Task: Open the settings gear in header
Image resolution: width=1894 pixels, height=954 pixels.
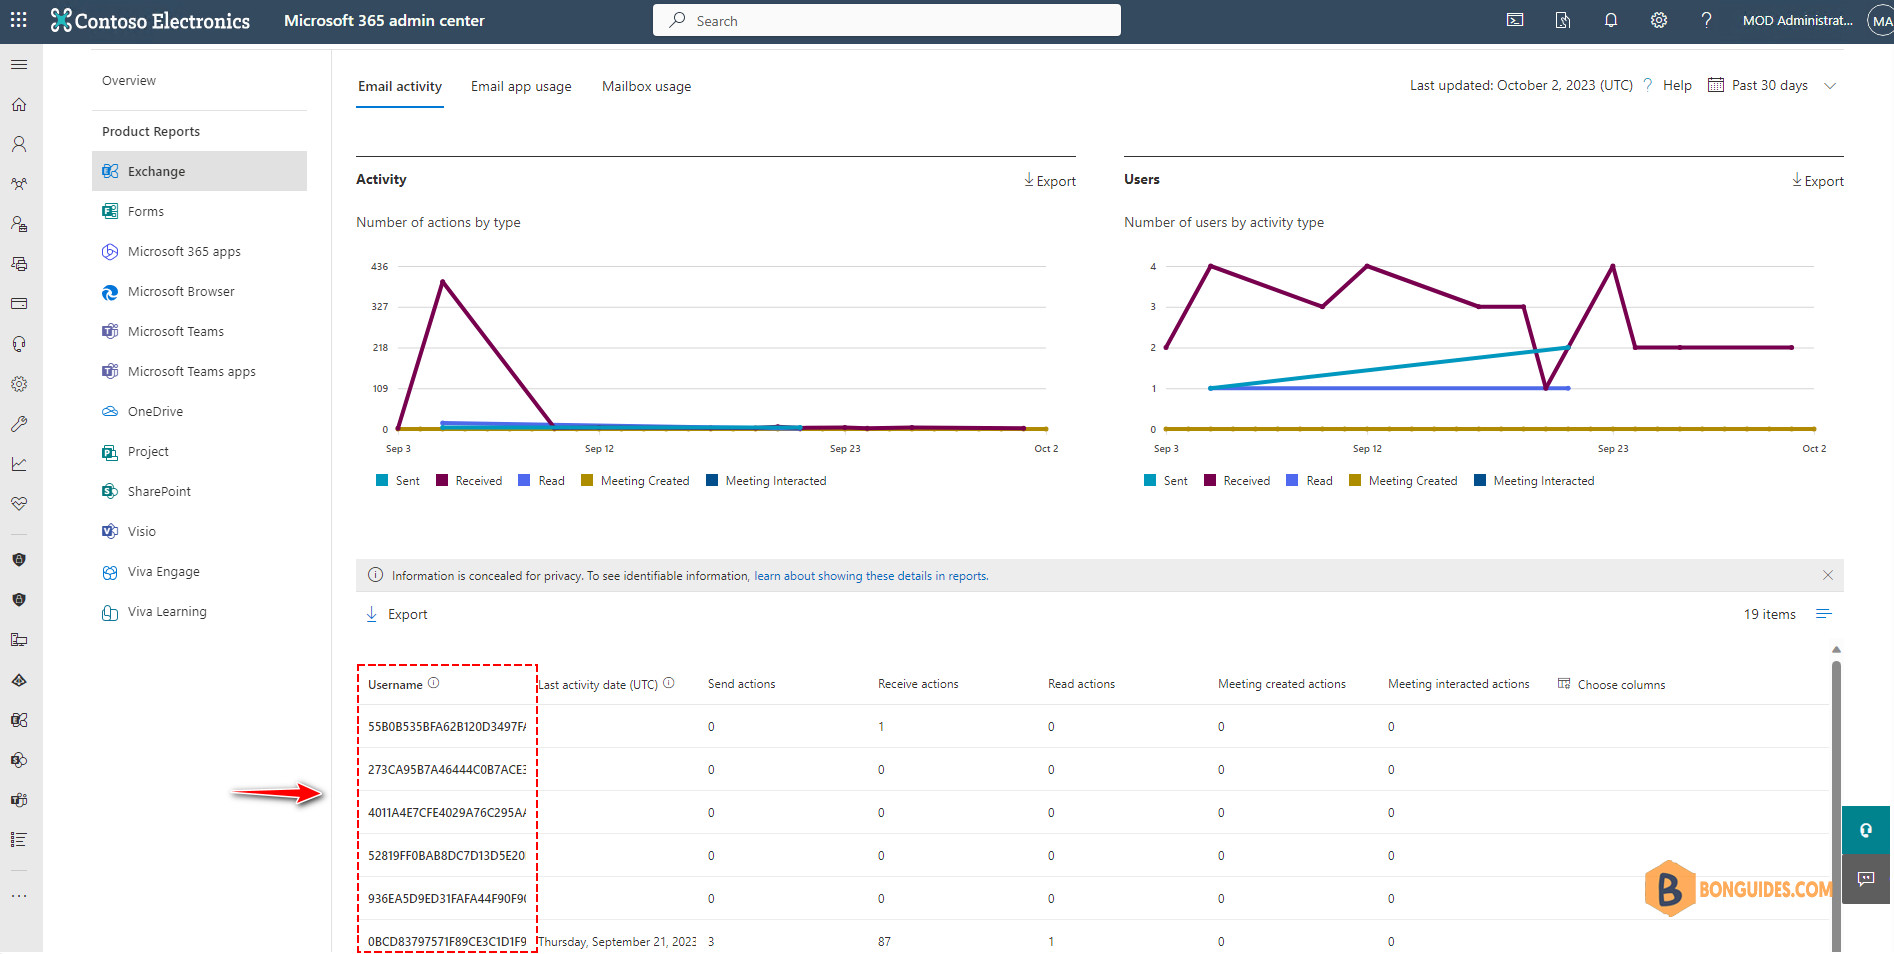Action: click(x=1659, y=20)
